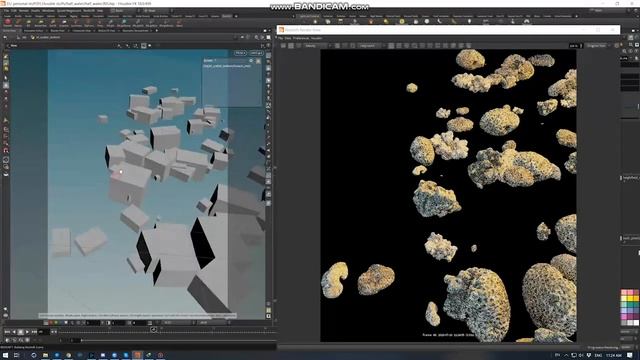Open the cam1 camera menu button

(256, 53)
